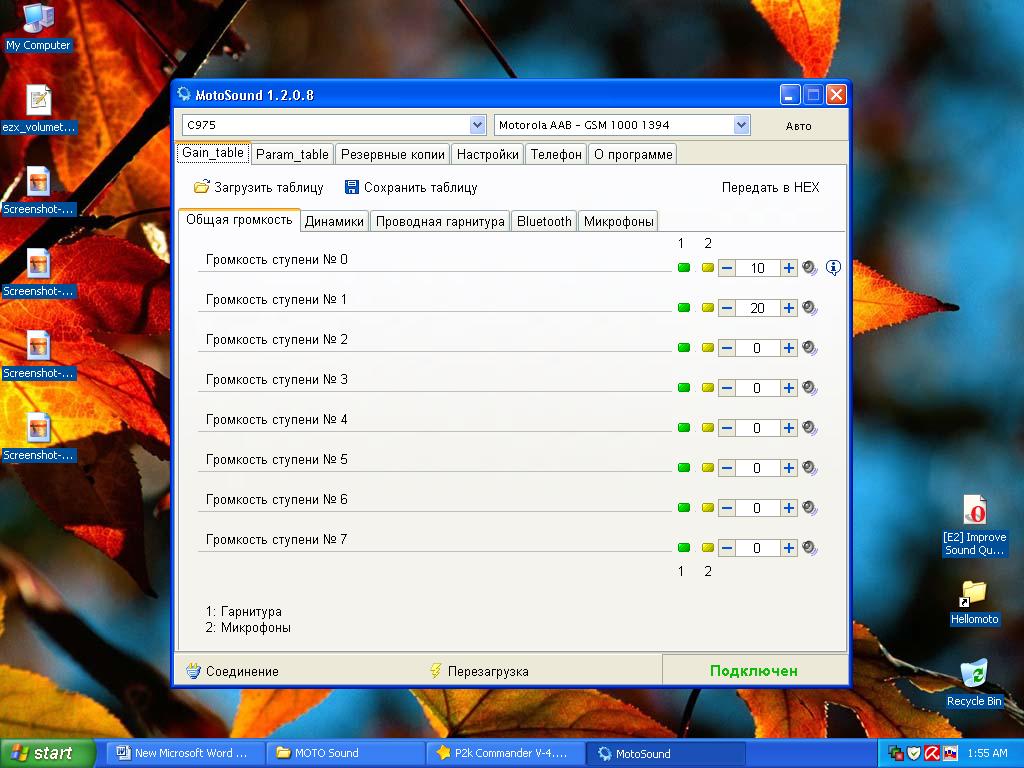
Task: Click the Перезагрузка button
Action: (x=479, y=671)
